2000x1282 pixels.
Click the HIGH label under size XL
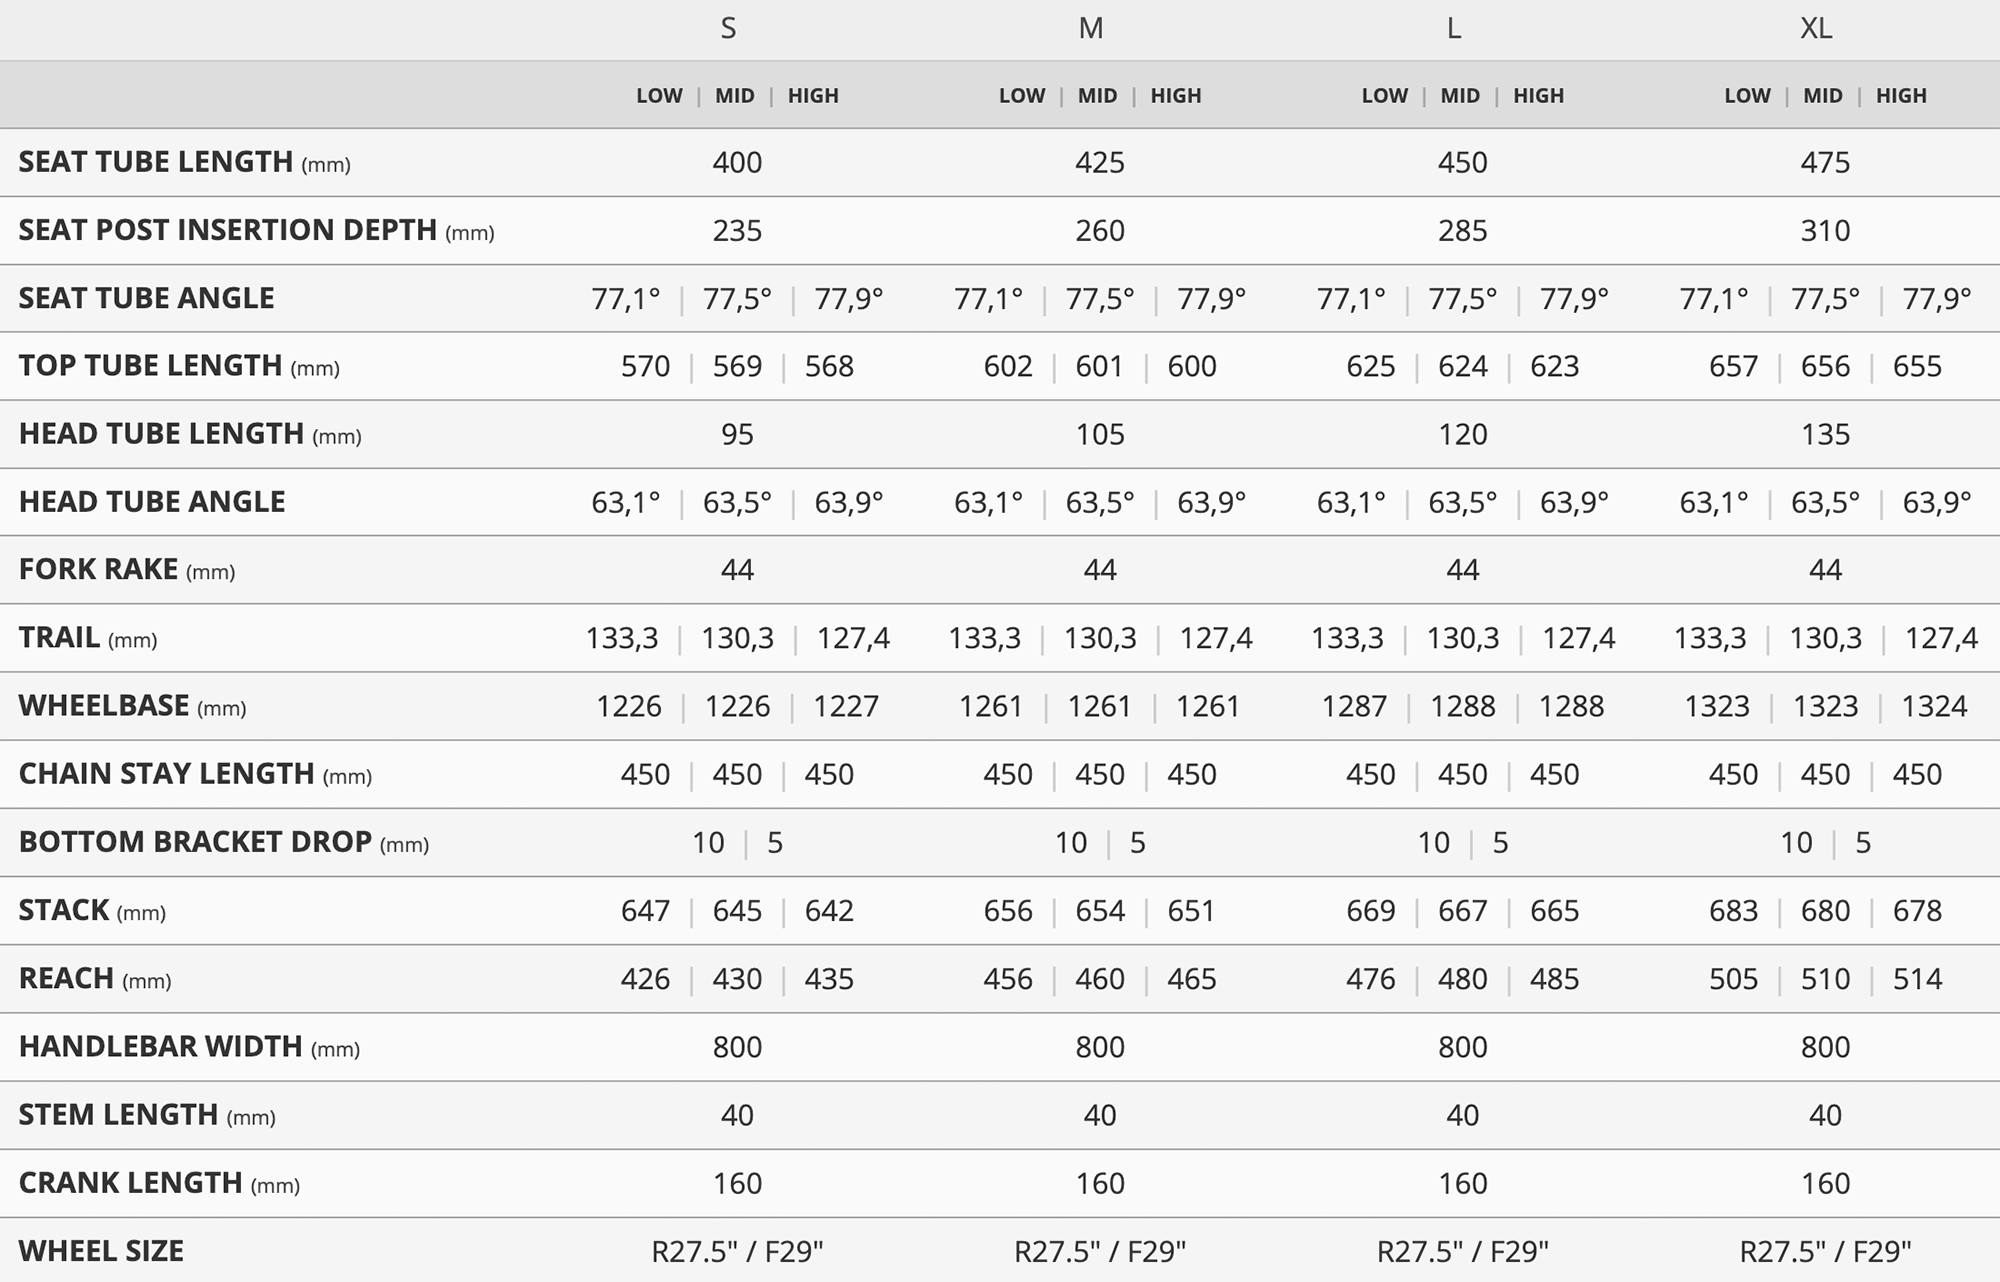tap(1901, 96)
